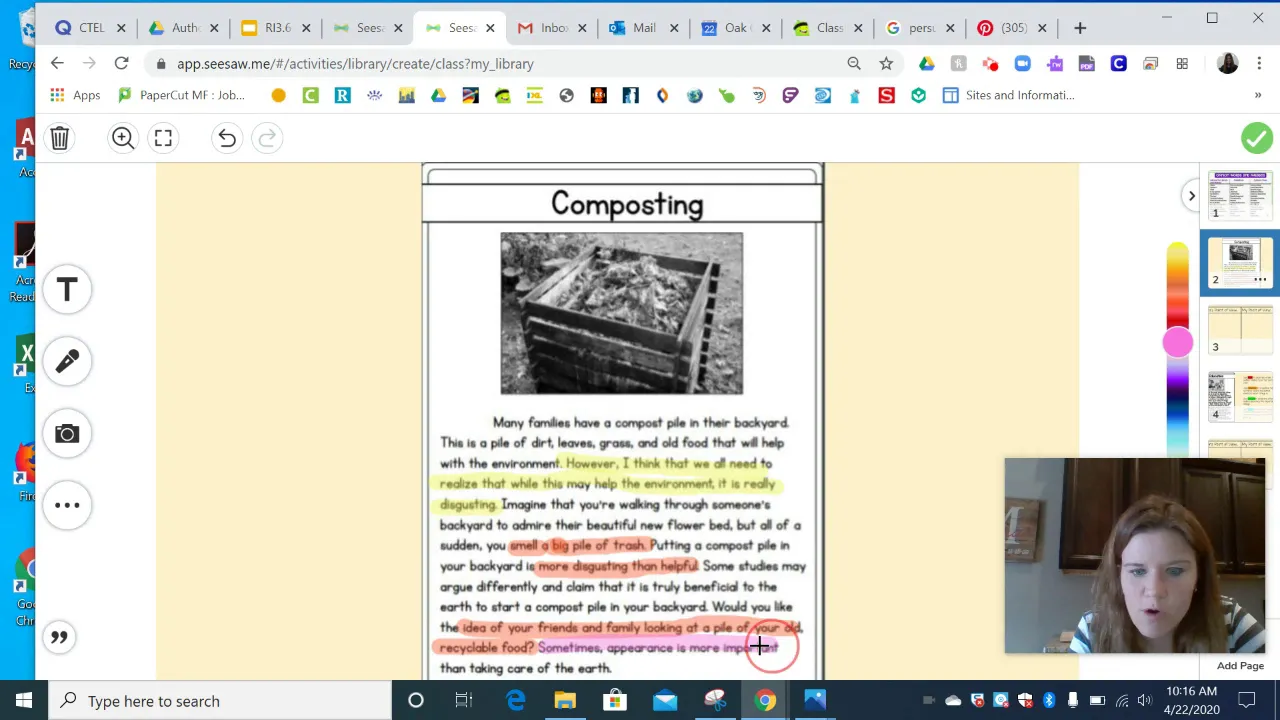Open the Windows Start menu
Screen dimensions: 1280x720
24,701
